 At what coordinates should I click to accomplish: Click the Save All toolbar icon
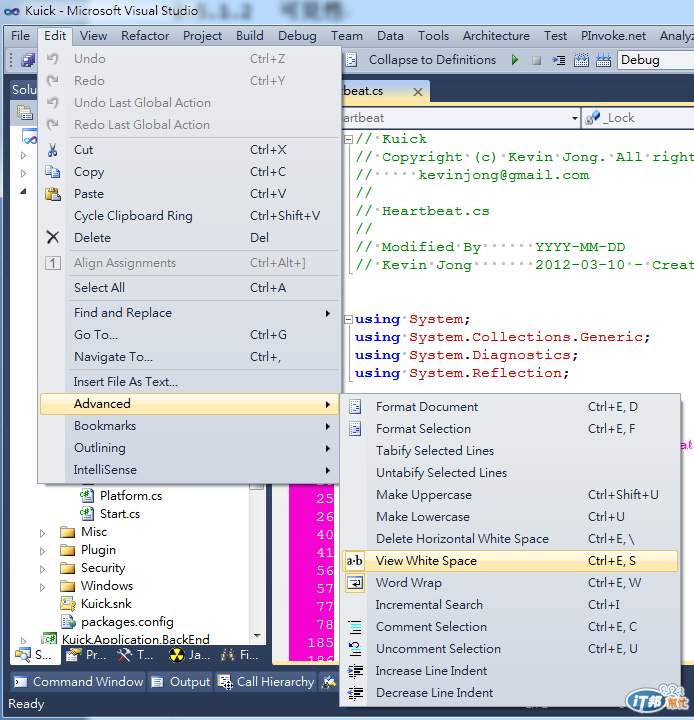(28, 60)
